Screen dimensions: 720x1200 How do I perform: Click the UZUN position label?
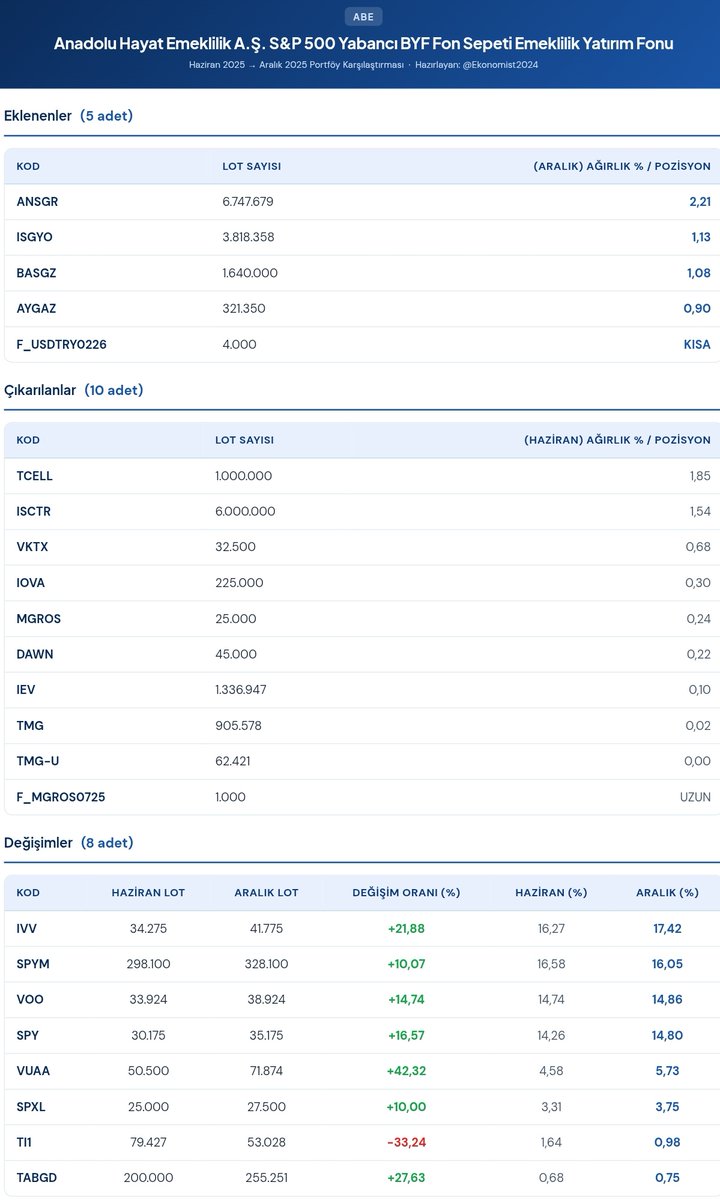[695, 797]
